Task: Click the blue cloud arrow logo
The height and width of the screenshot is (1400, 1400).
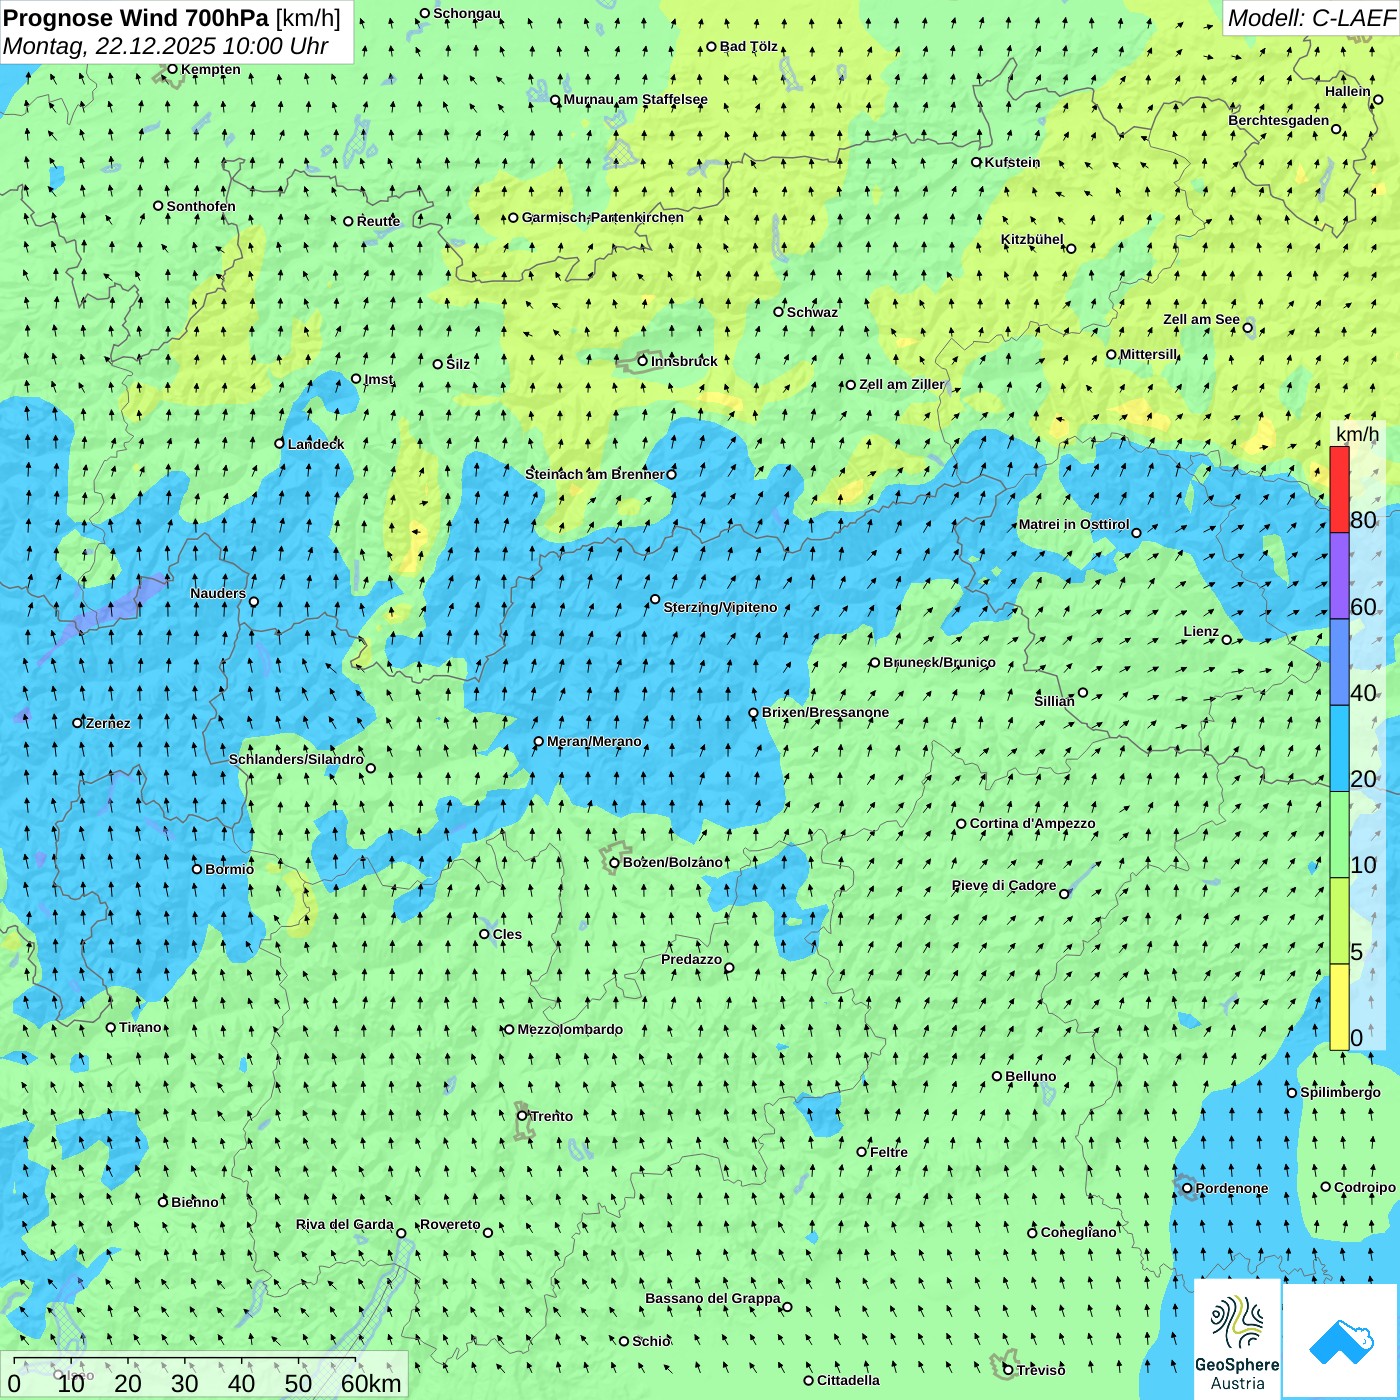Action: coord(1340,1341)
